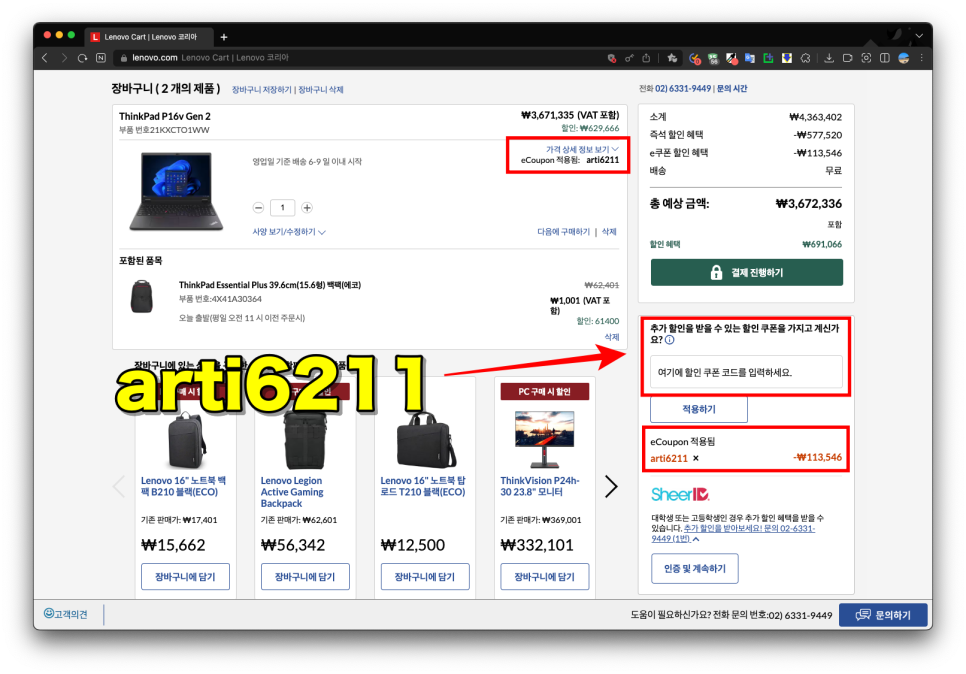Viewport: 966px width, 674px height.
Task: Open a new browser tab with plus
Action: pyautogui.click(x=224, y=37)
